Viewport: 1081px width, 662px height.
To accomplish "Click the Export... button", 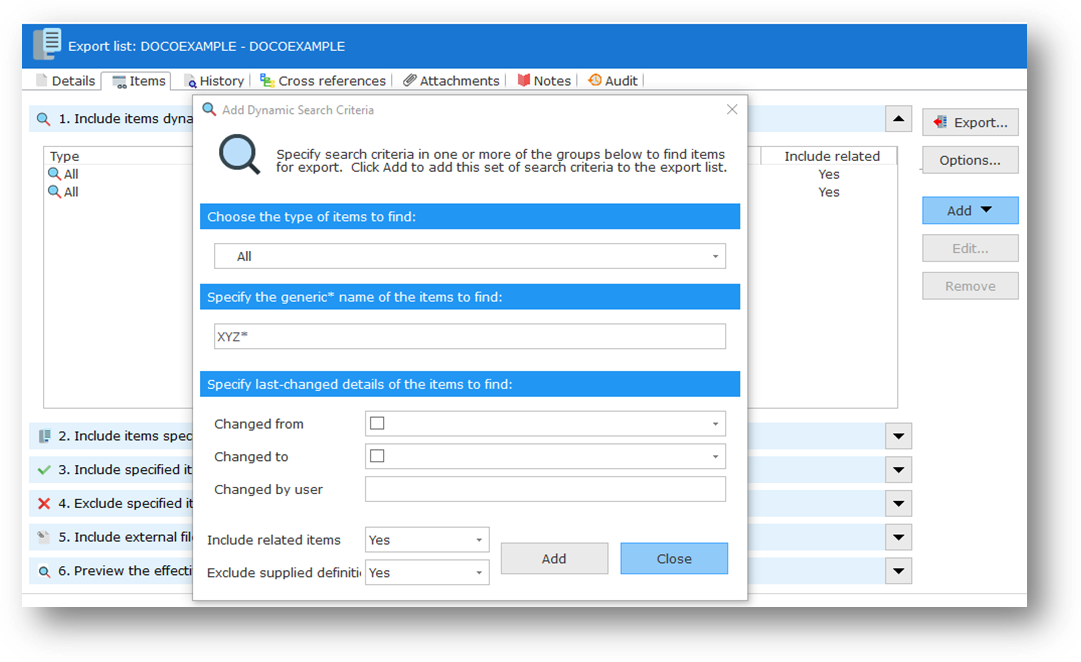I will pyautogui.click(x=970, y=122).
